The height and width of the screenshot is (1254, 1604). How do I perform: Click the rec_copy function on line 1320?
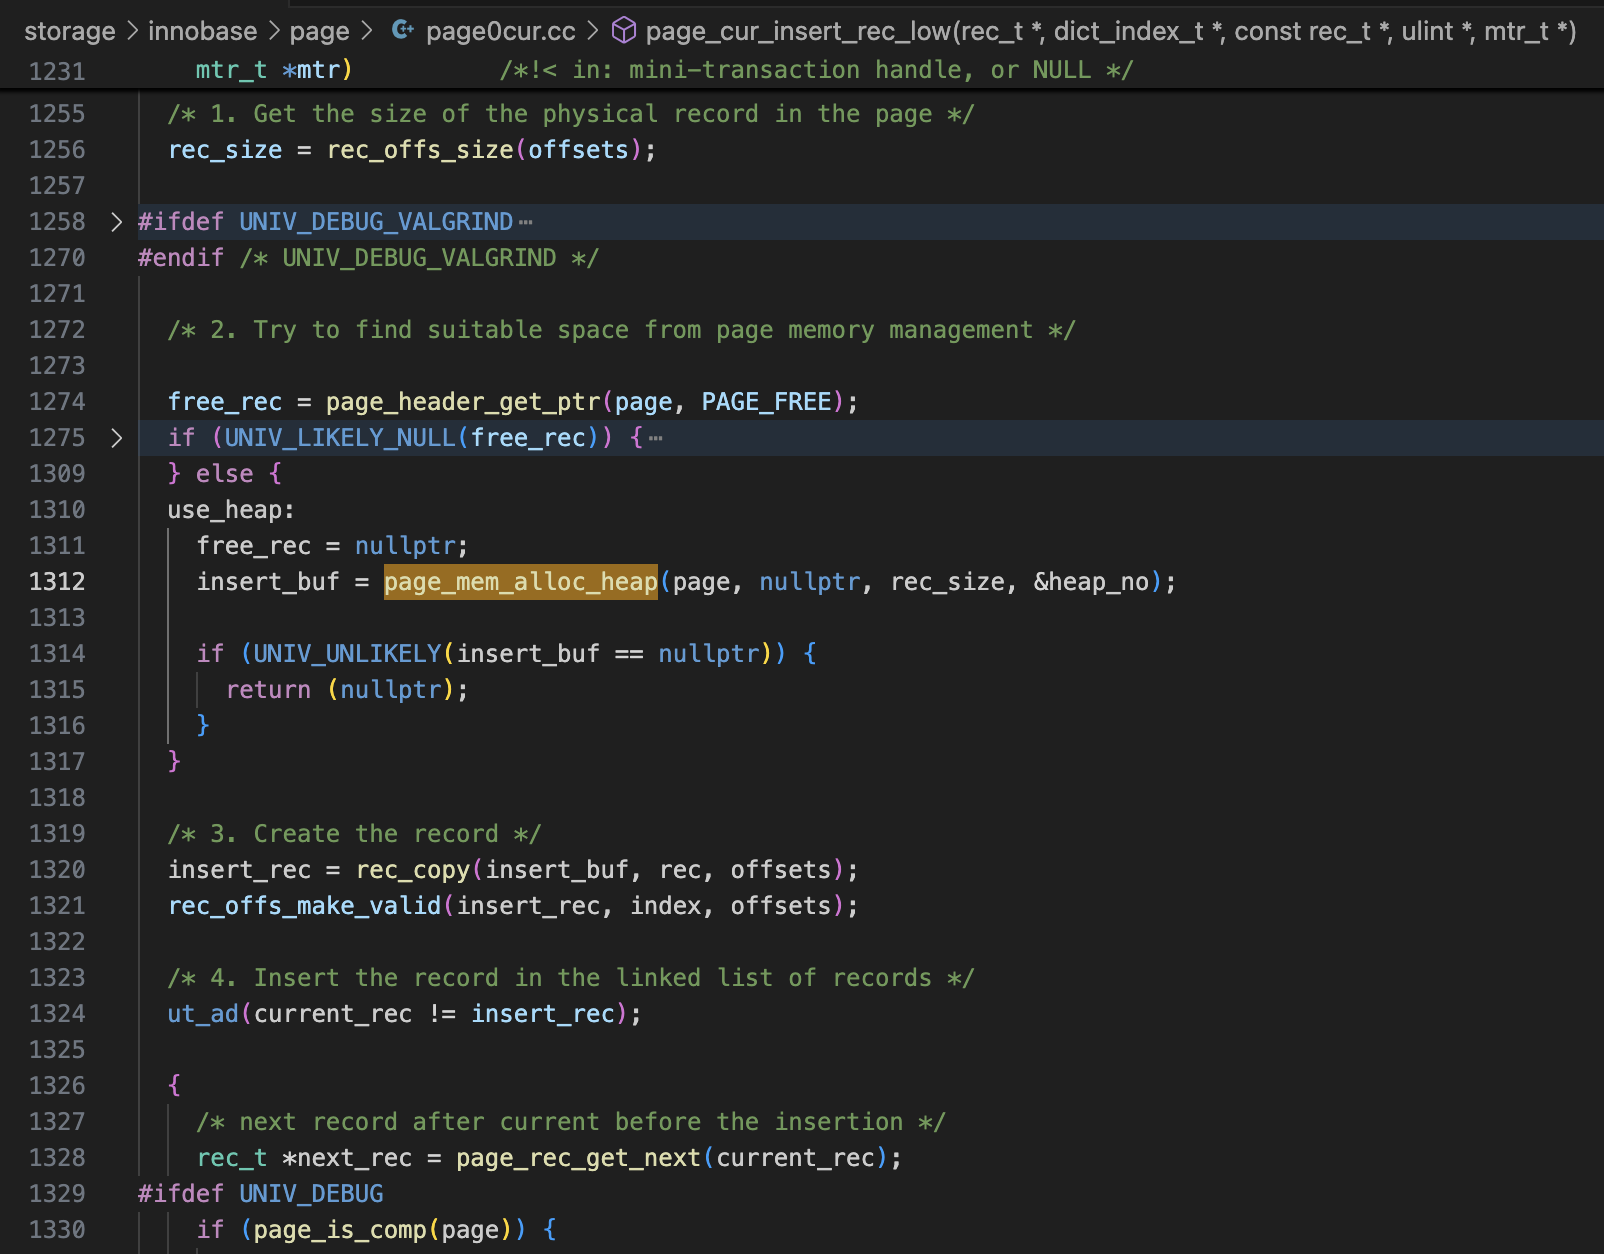tap(412, 870)
